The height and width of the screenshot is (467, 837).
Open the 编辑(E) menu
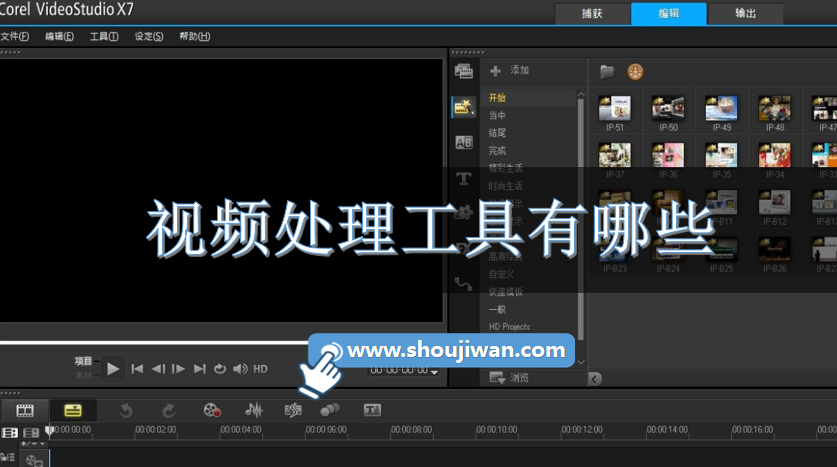point(59,36)
